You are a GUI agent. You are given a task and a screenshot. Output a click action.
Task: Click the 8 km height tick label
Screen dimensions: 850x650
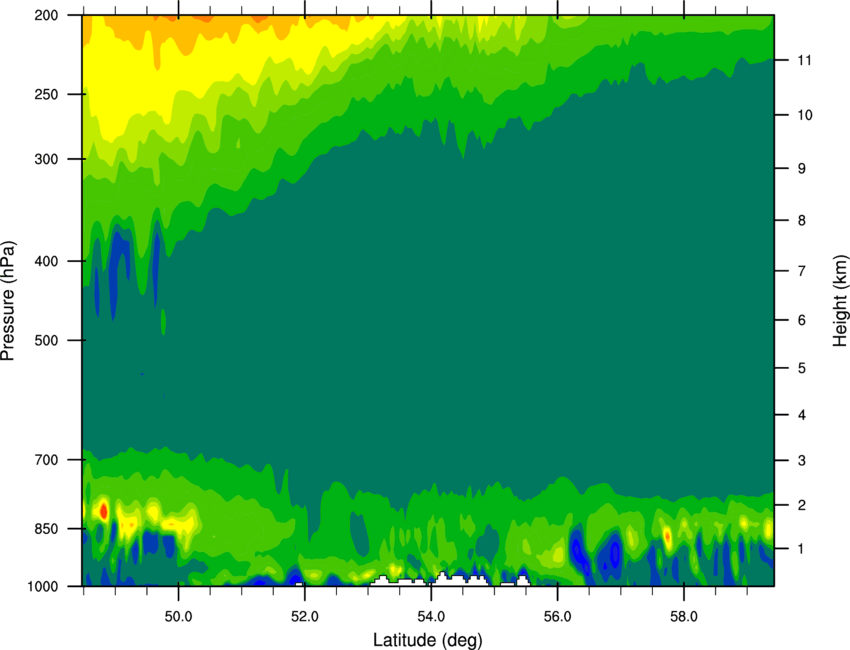click(802, 220)
